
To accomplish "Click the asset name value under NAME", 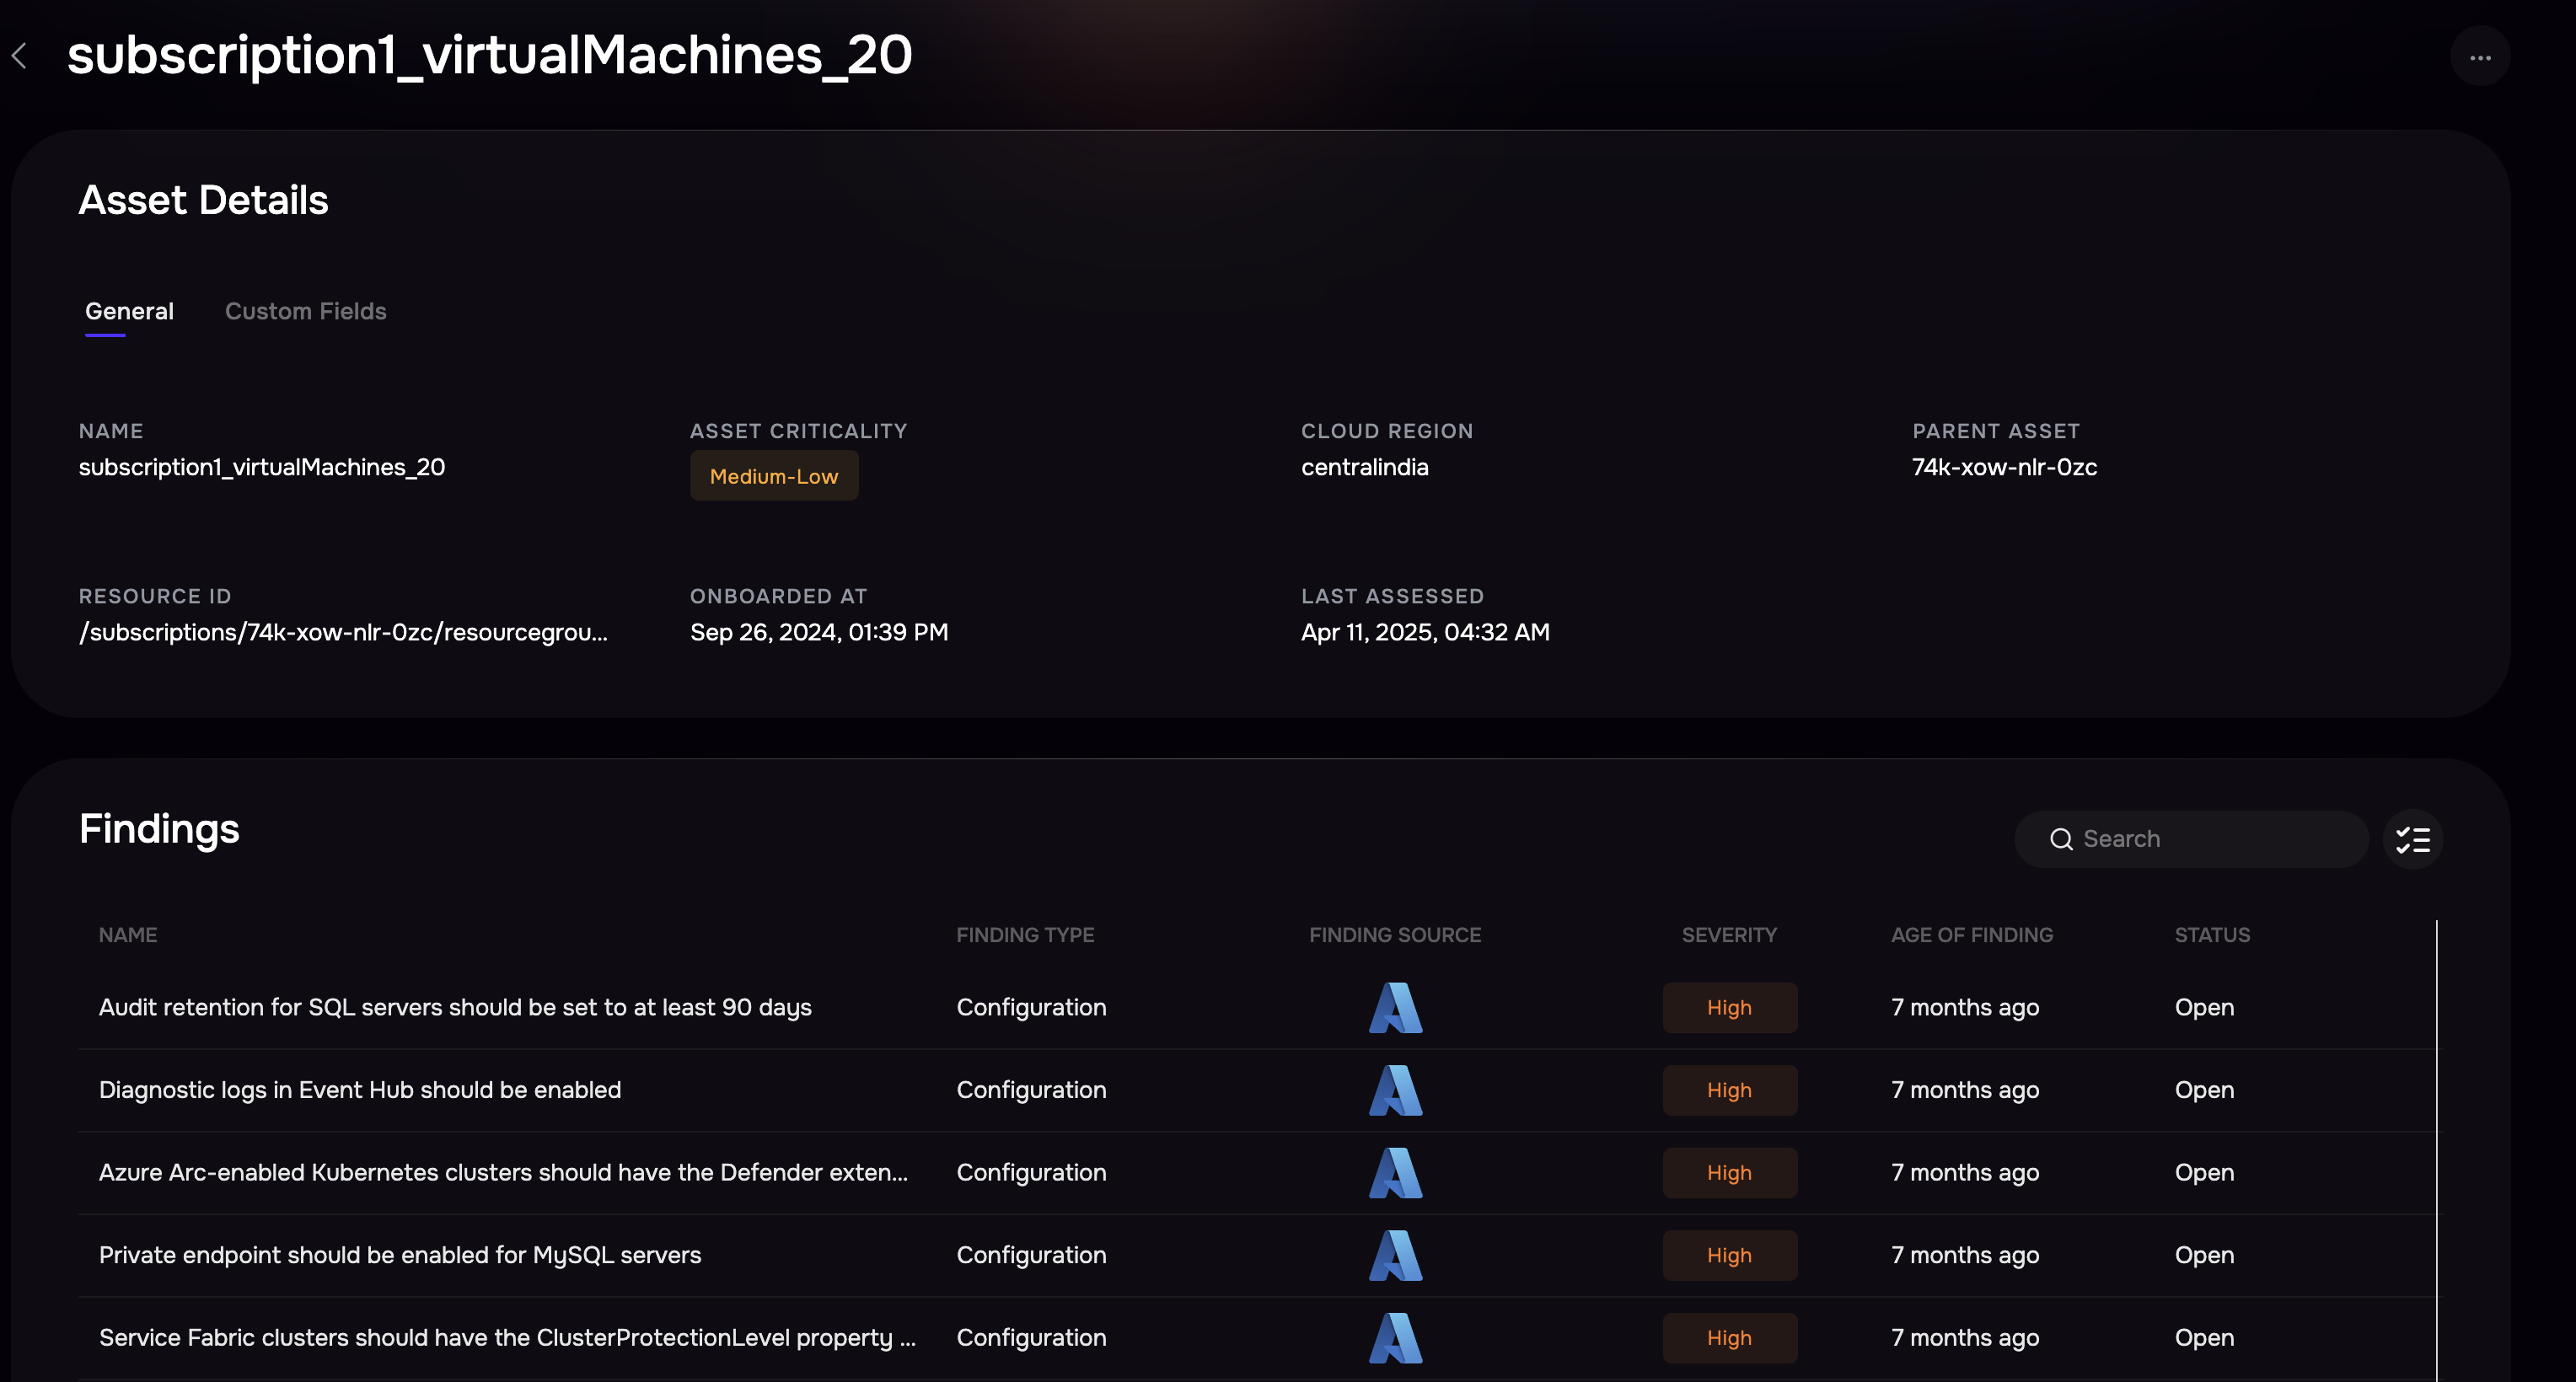I will 262,467.
